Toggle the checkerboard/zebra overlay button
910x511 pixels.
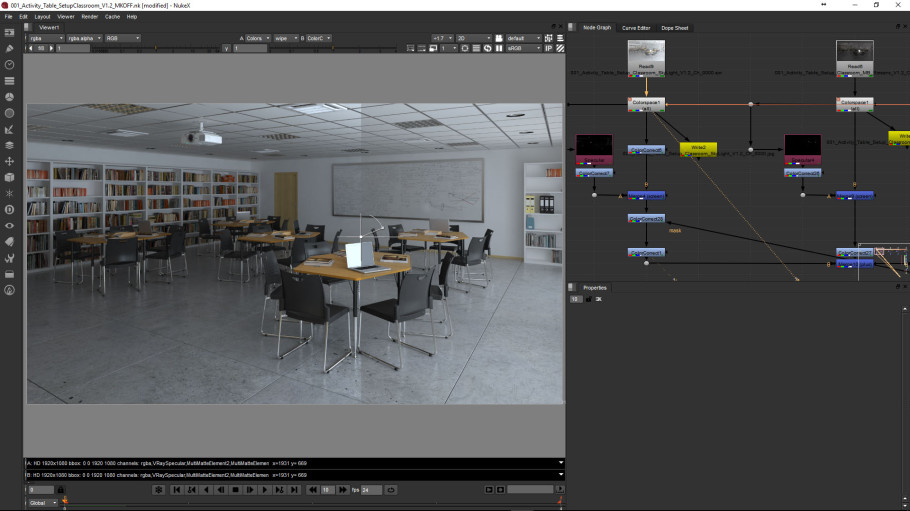click(560, 48)
